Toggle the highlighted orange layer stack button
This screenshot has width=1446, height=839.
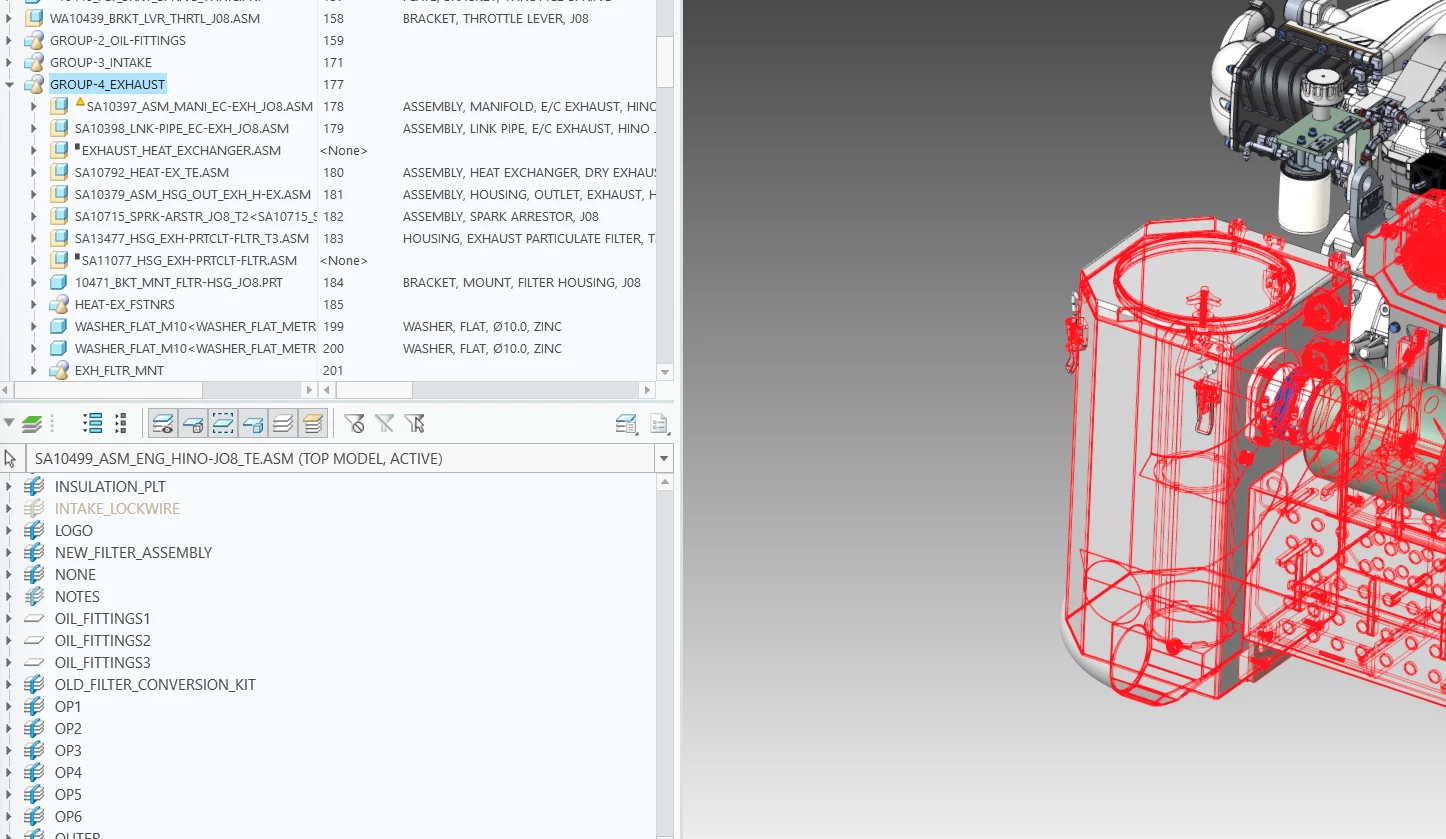313,424
